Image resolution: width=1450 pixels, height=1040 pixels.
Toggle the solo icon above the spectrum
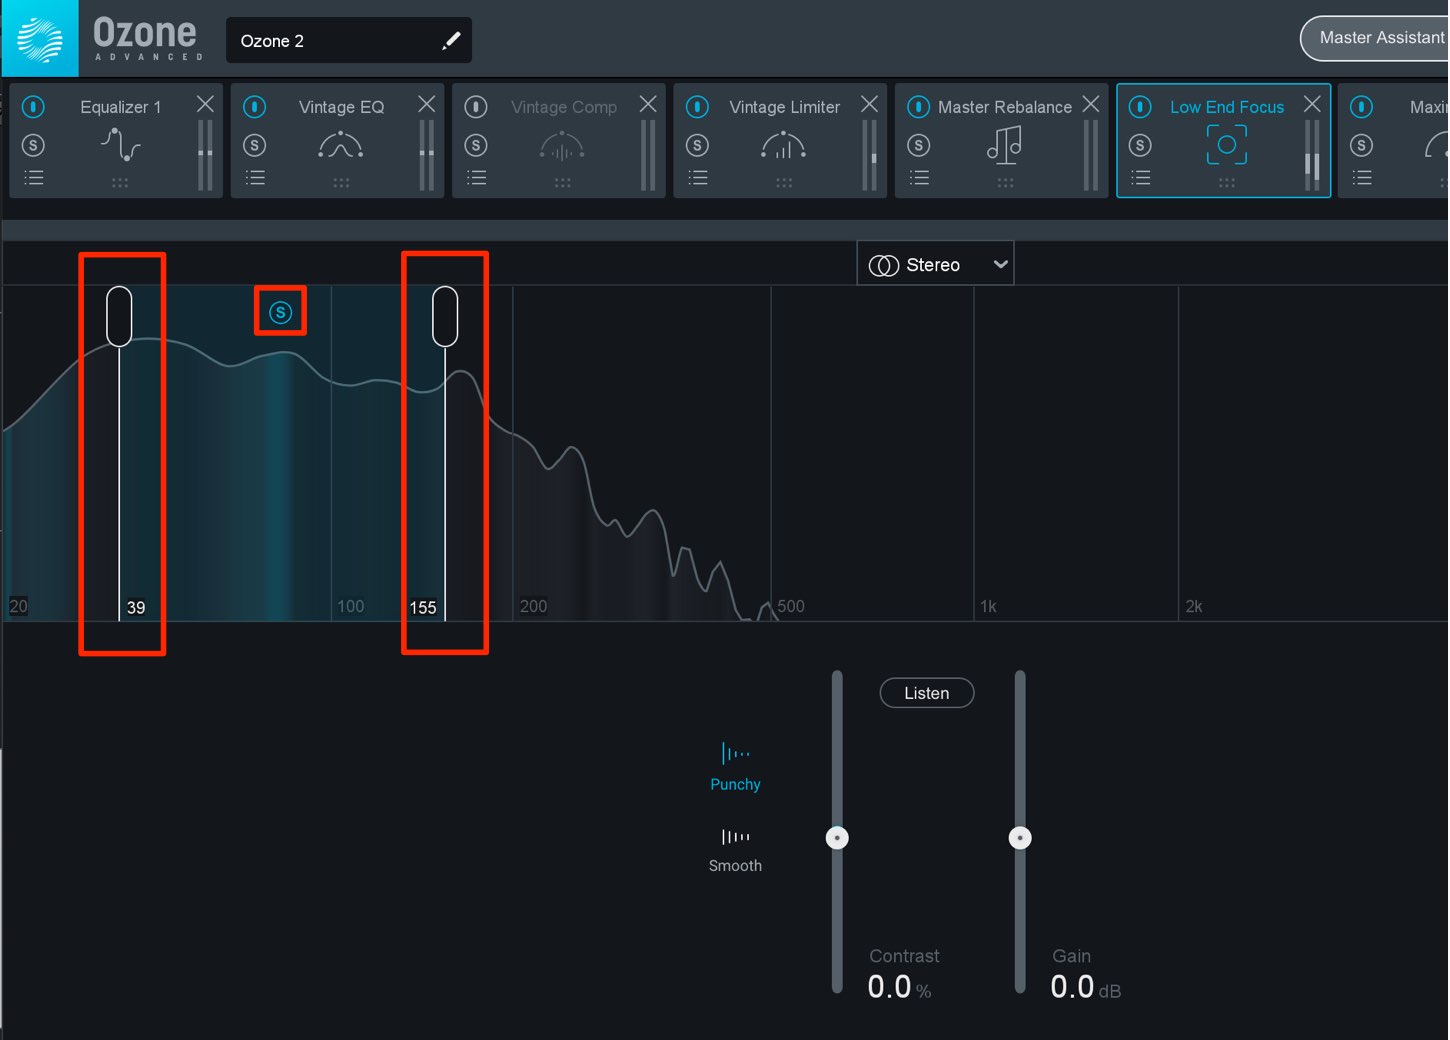(x=280, y=311)
